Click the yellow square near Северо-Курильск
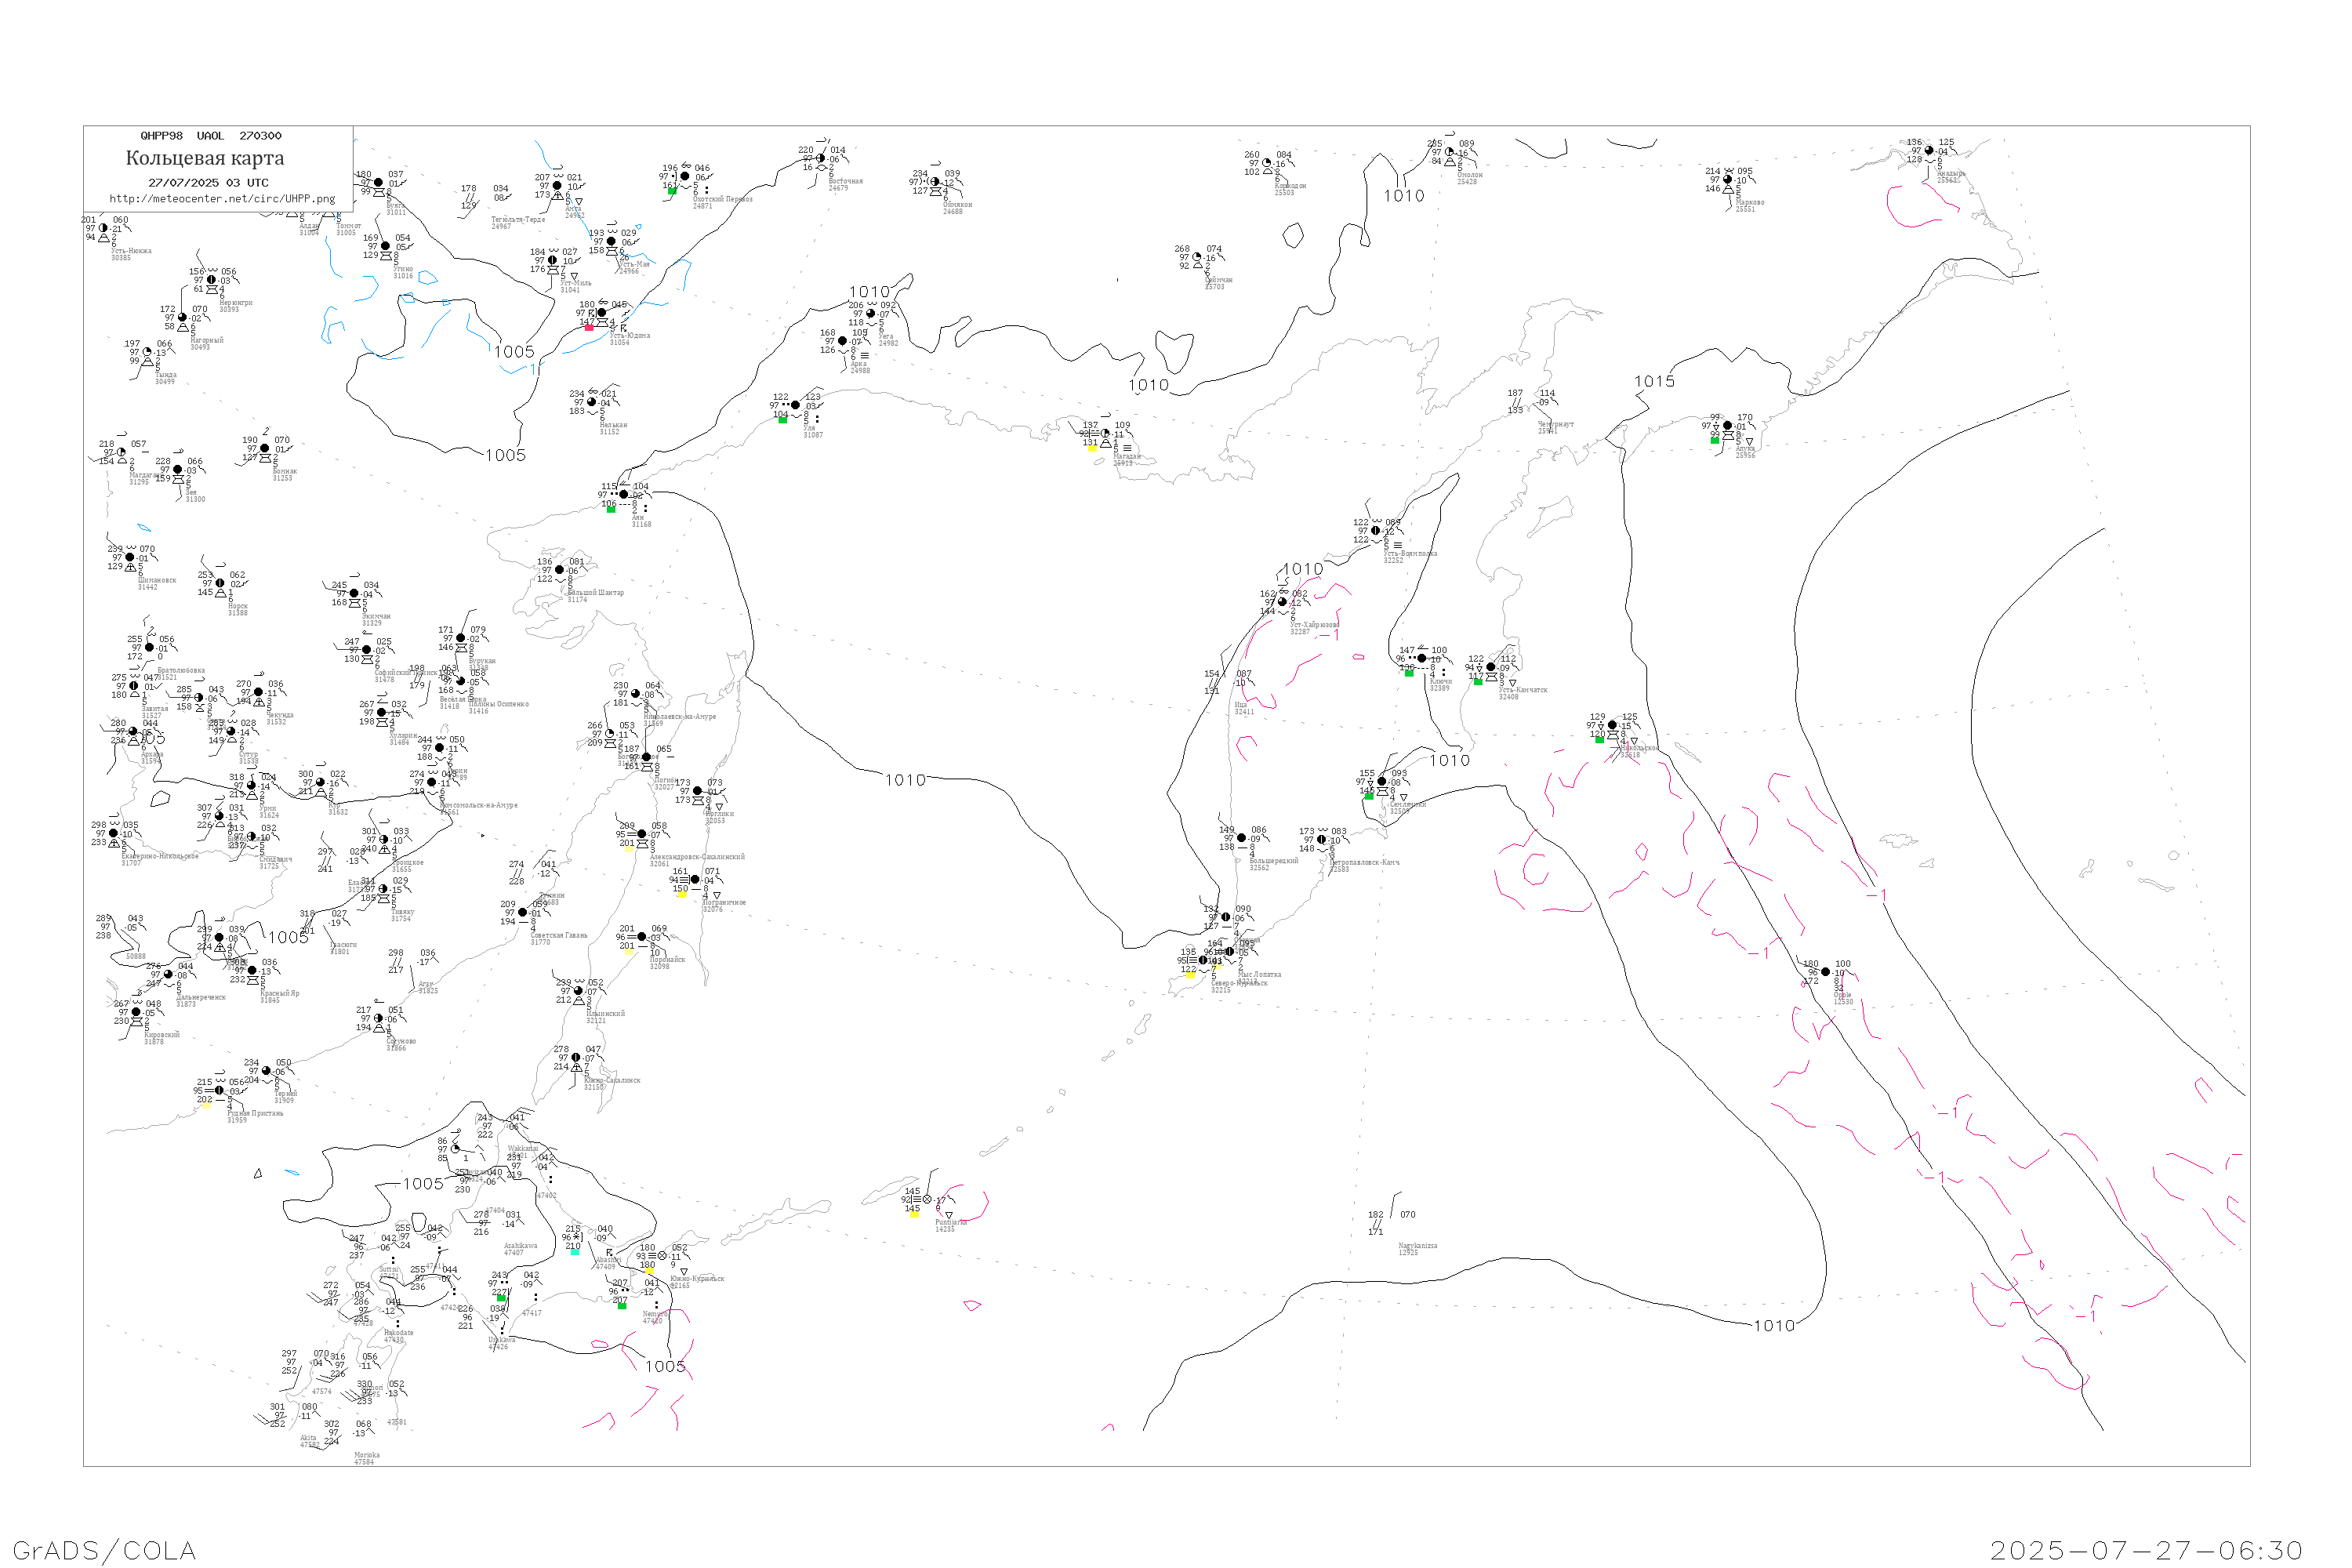 pos(1190,975)
